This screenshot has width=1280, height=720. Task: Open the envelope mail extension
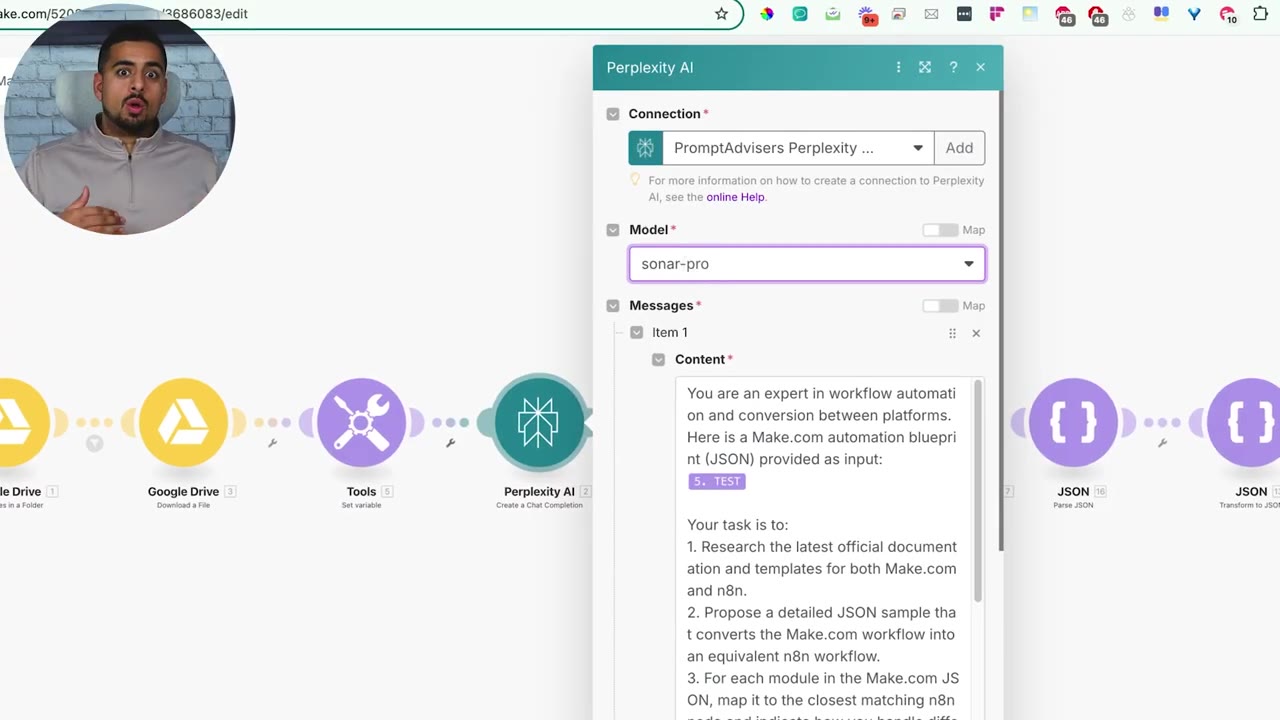[x=931, y=14]
